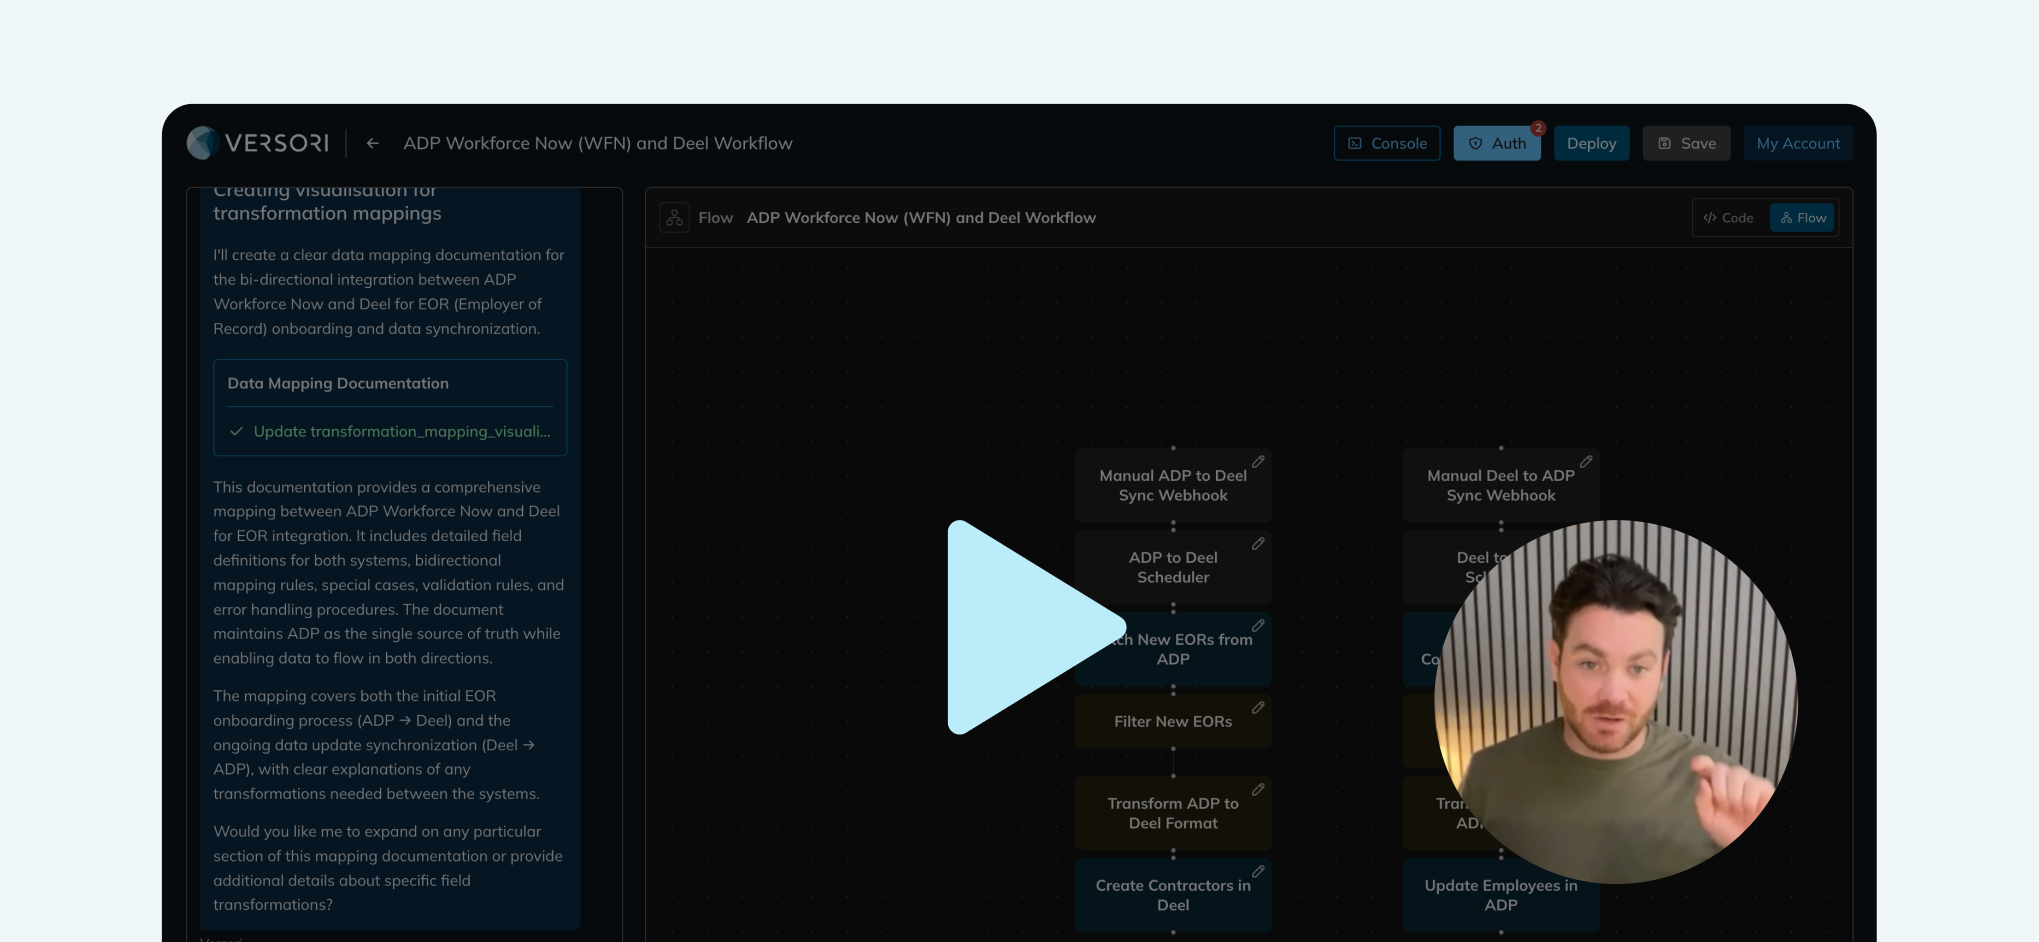Click the Data Mapping Documentation heading
The height and width of the screenshot is (942, 2039).
pos(338,384)
